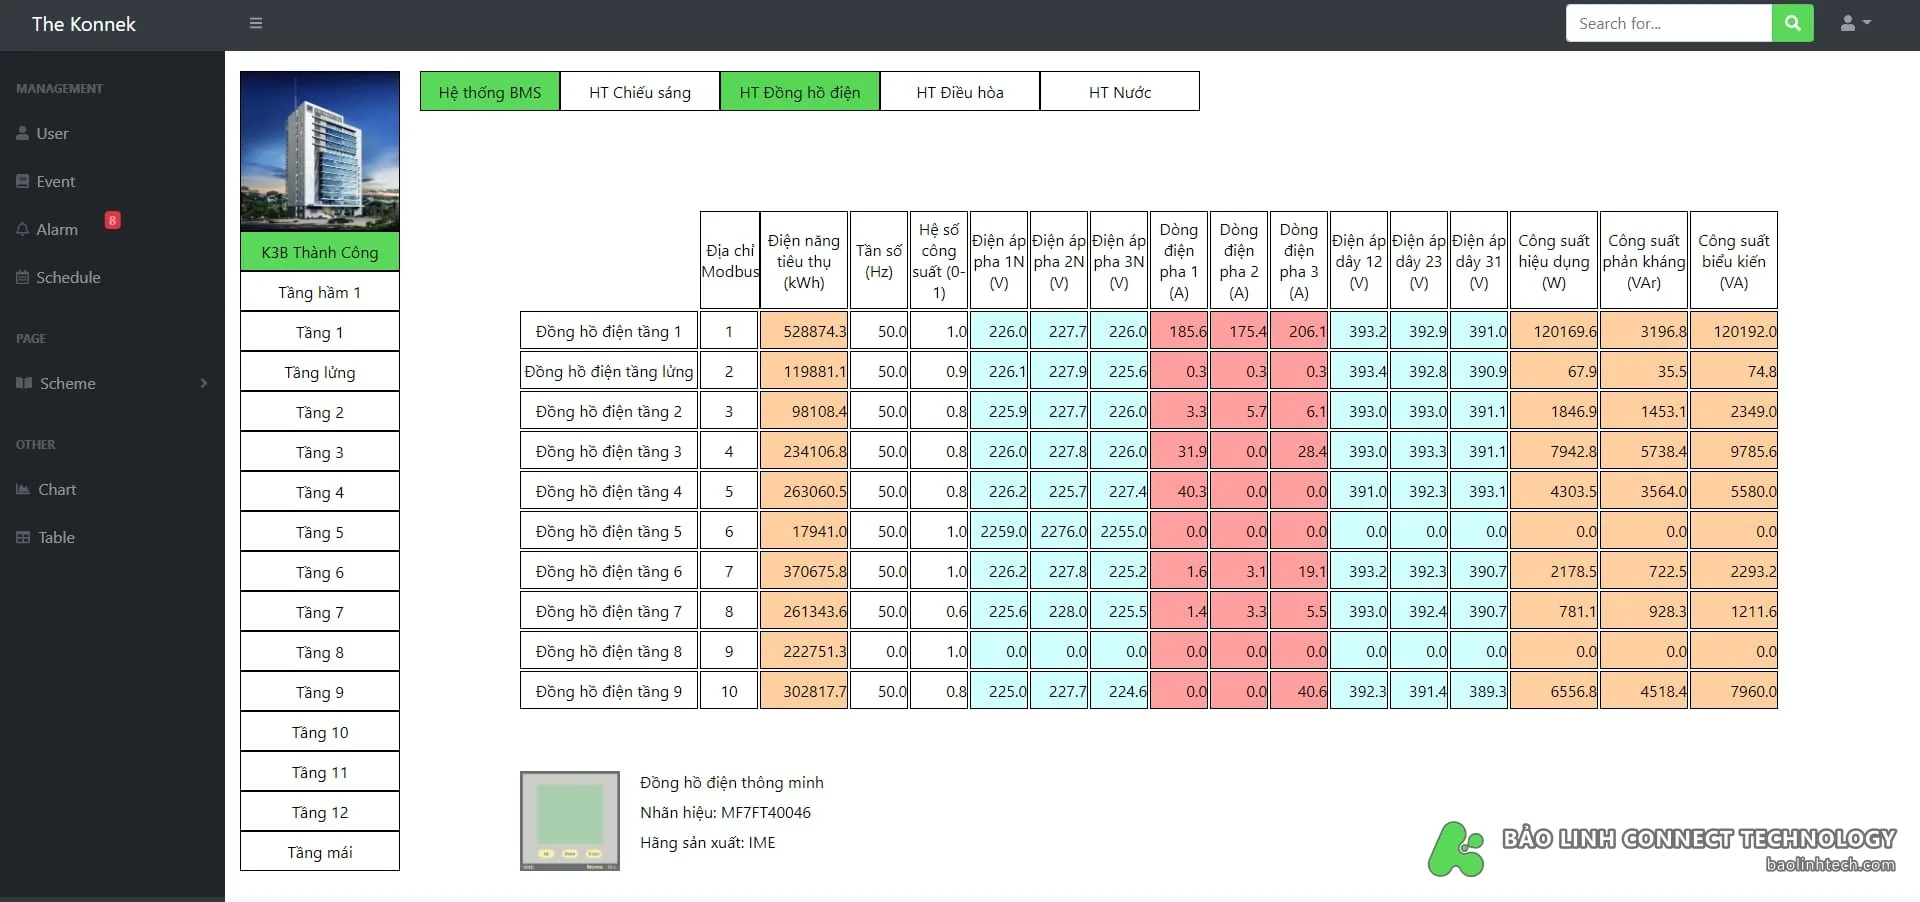
Task: Select floor Tầng mái
Action: (320, 852)
